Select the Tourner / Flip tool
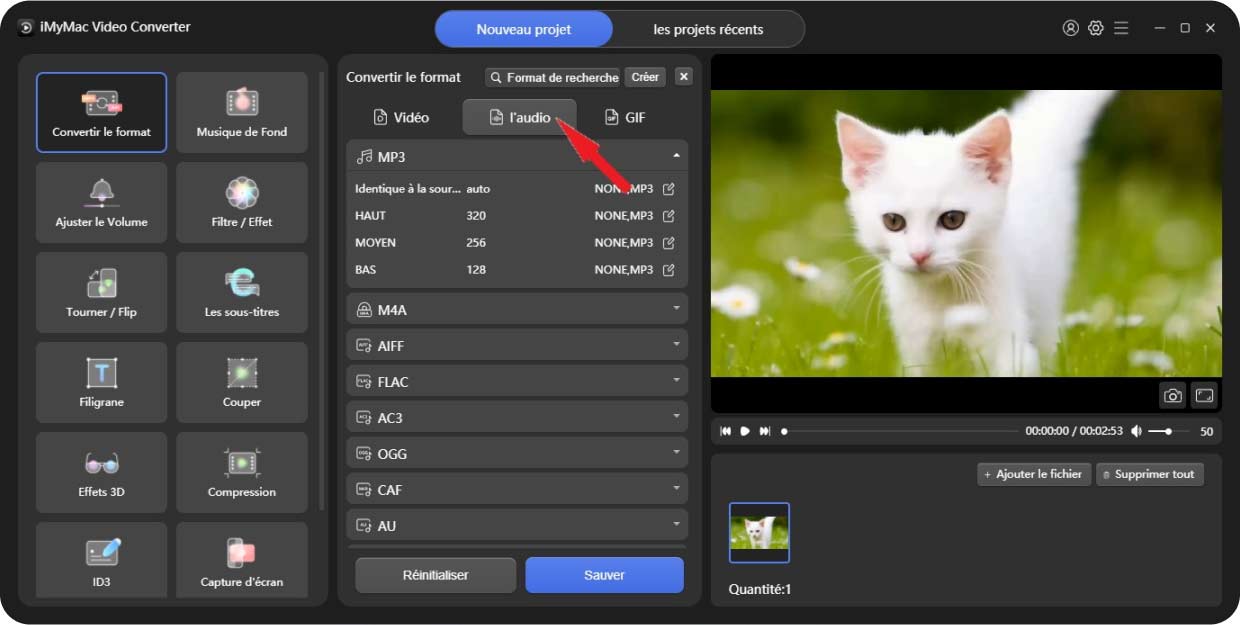This screenshot has width=1240, height=625. 101,292
